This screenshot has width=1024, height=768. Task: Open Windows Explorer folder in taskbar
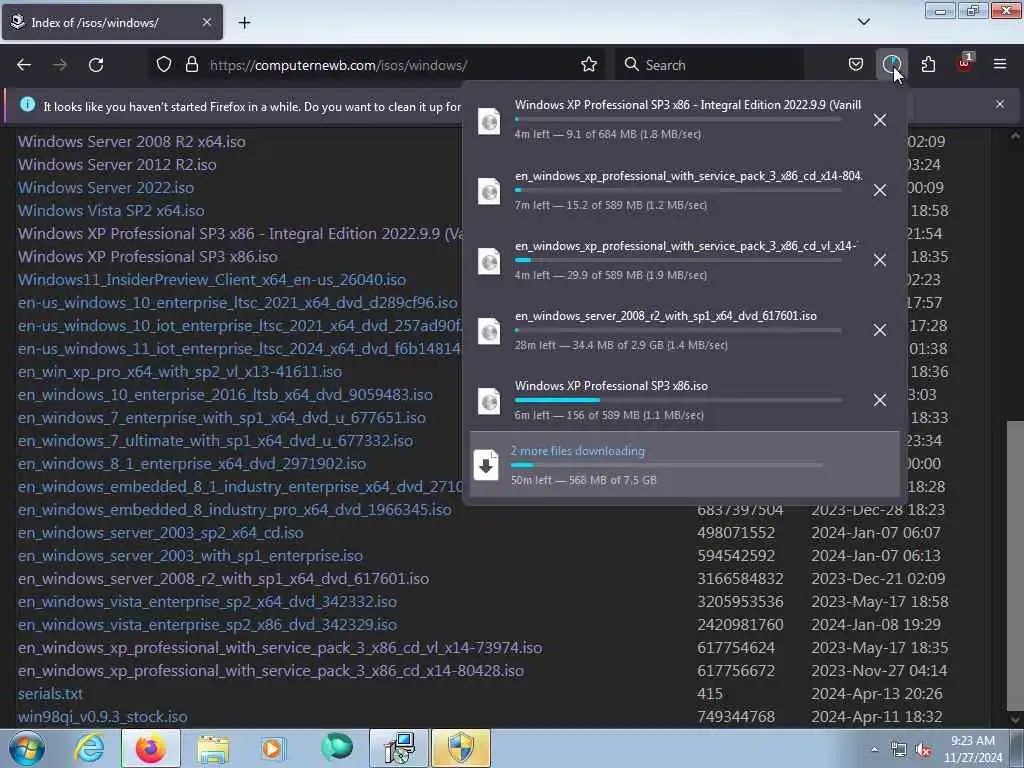point(213,748)
